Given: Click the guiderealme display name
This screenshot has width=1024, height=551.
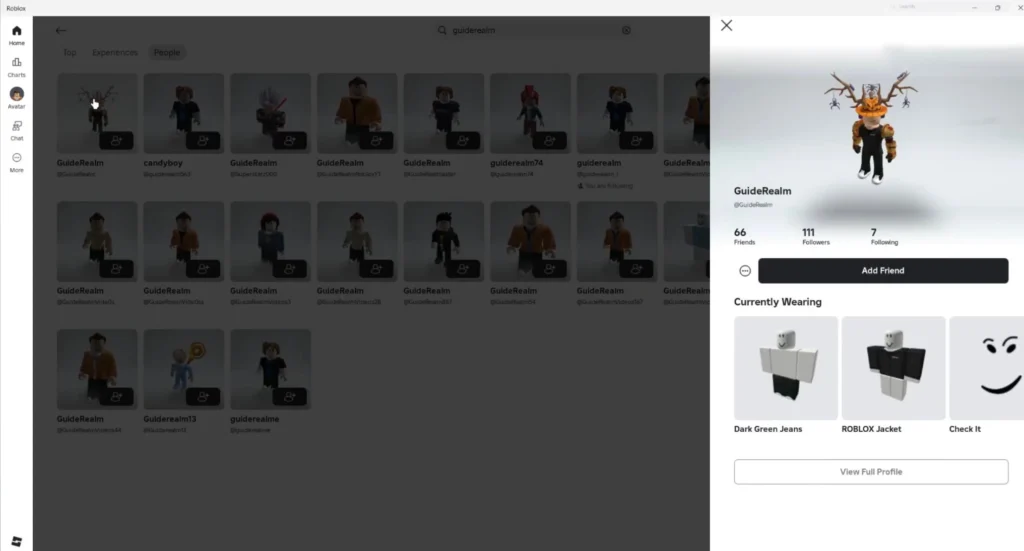Looking at the screenshot, I should (255, 419).
